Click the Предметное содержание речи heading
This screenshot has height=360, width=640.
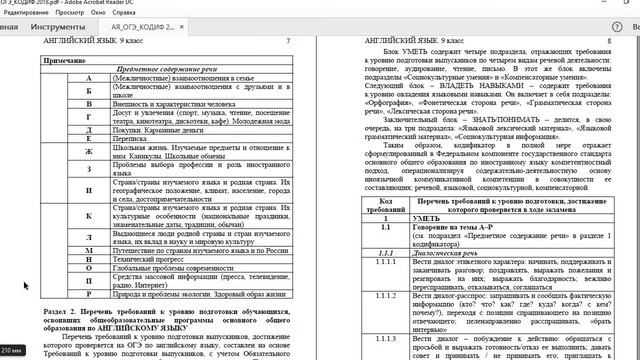click(x=167, y=69)
